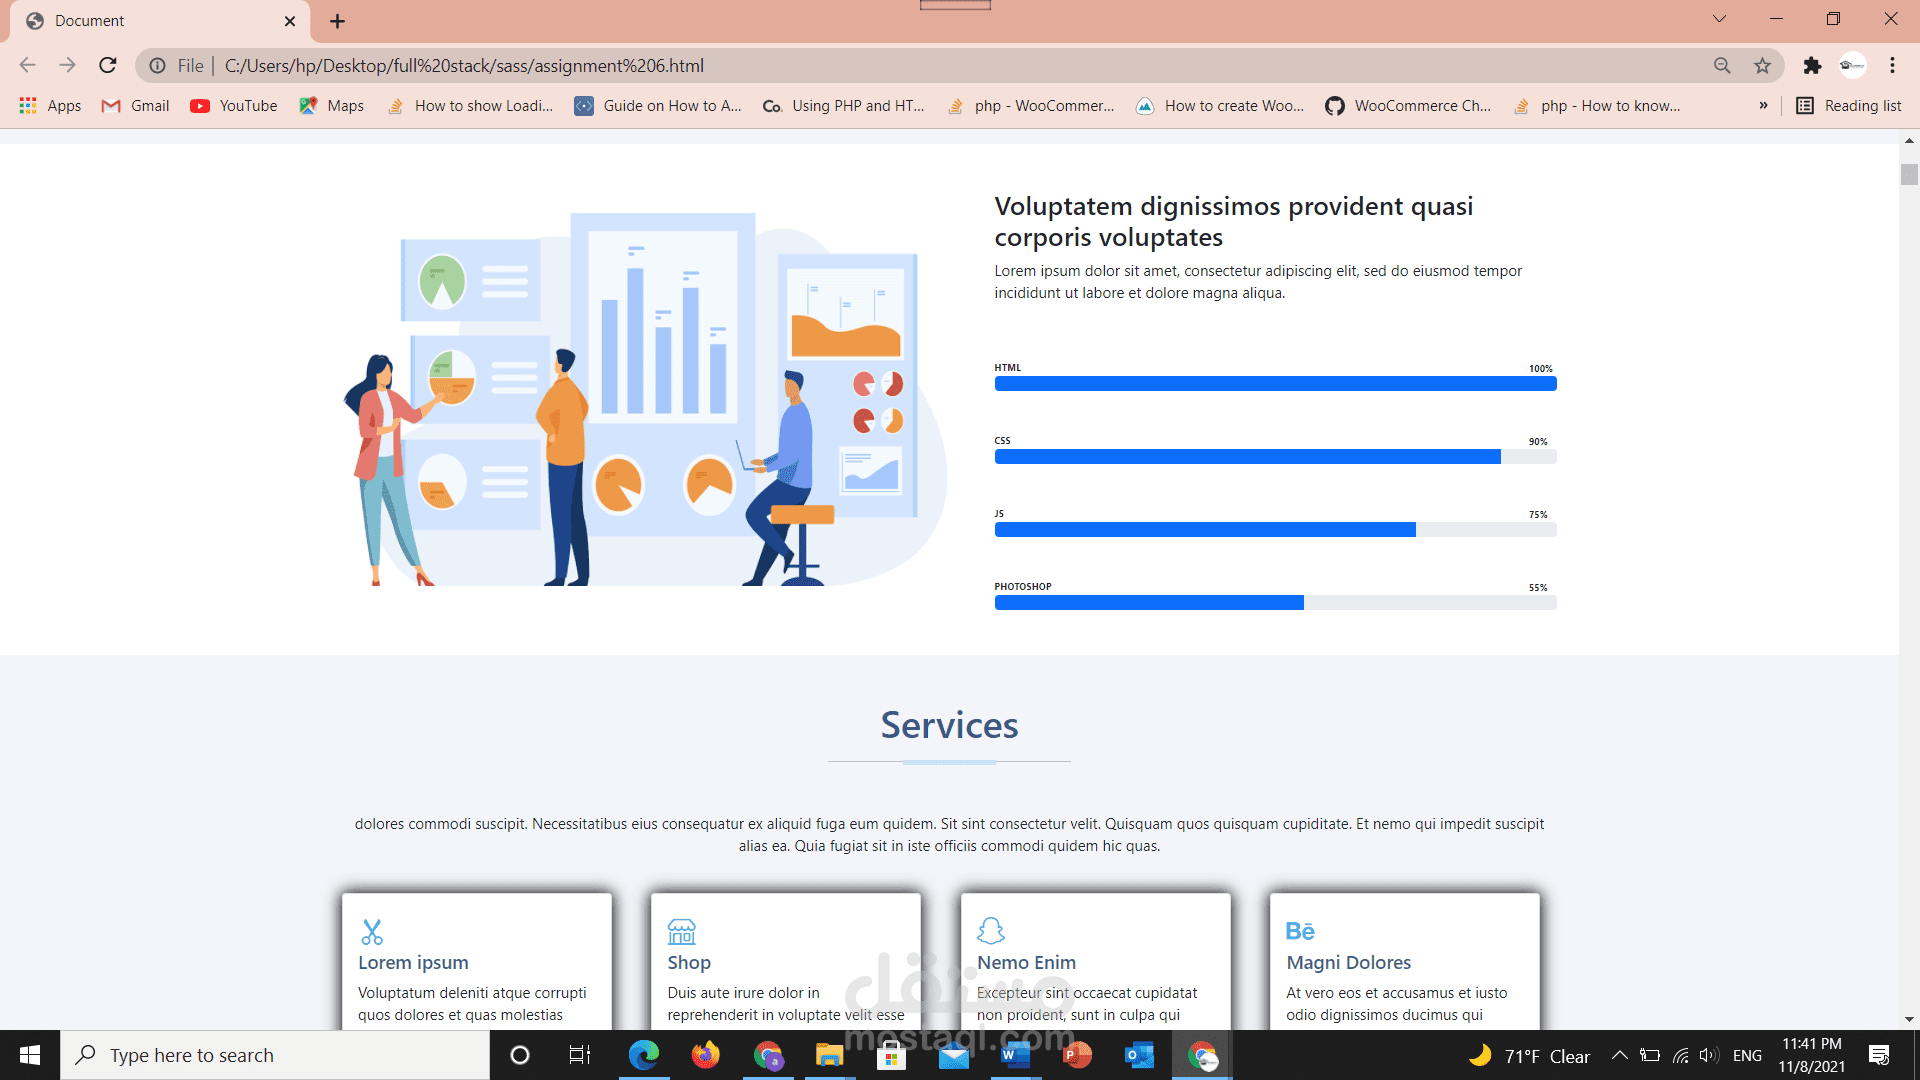This screenshot has width=1920, height=1080.
Task: Open the Chrome three-dot menu
Action: pyautogui.click(x=1892, y=65)
